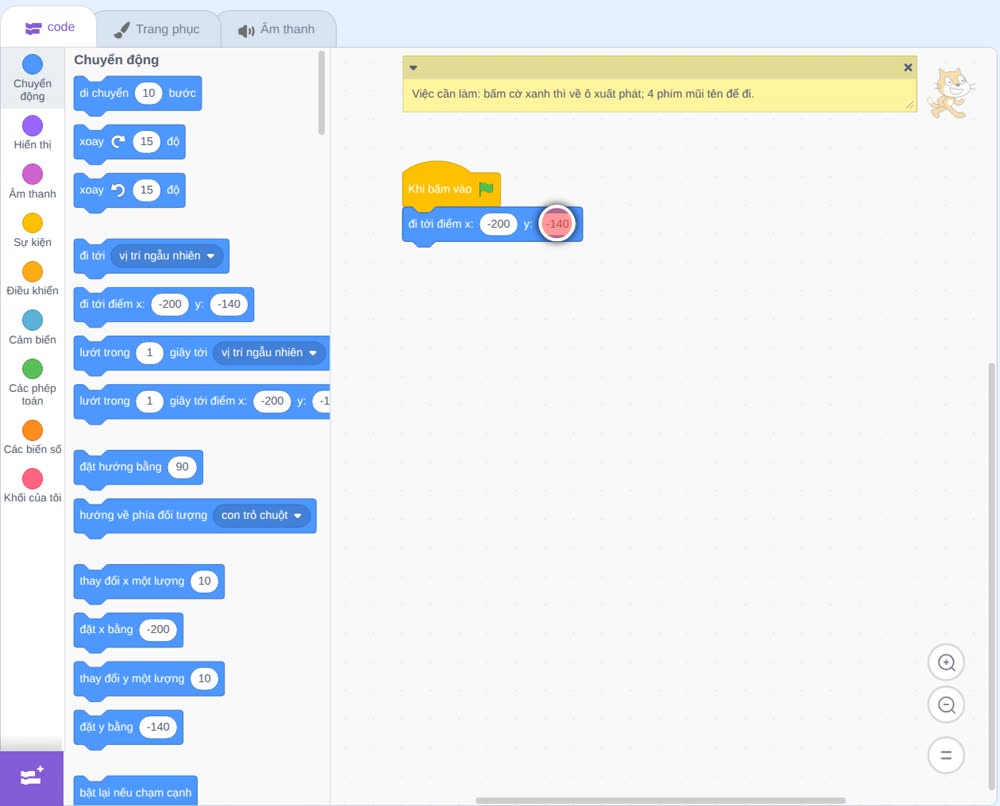Click the block palette vertical scrollbar
This screenshot has width=1000, height=806.
[321, 93]
